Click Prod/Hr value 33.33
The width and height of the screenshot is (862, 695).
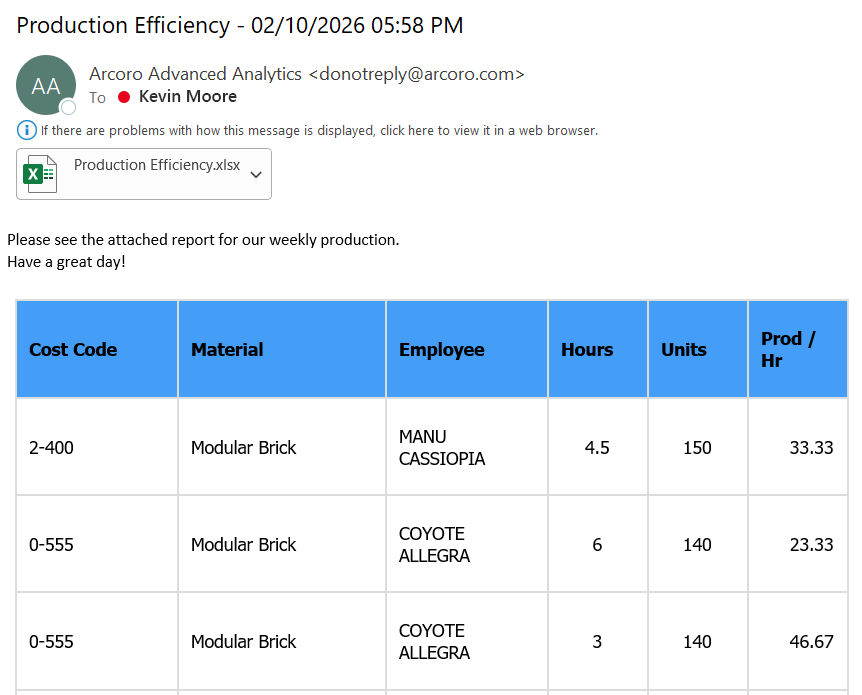tap(811, 448)
